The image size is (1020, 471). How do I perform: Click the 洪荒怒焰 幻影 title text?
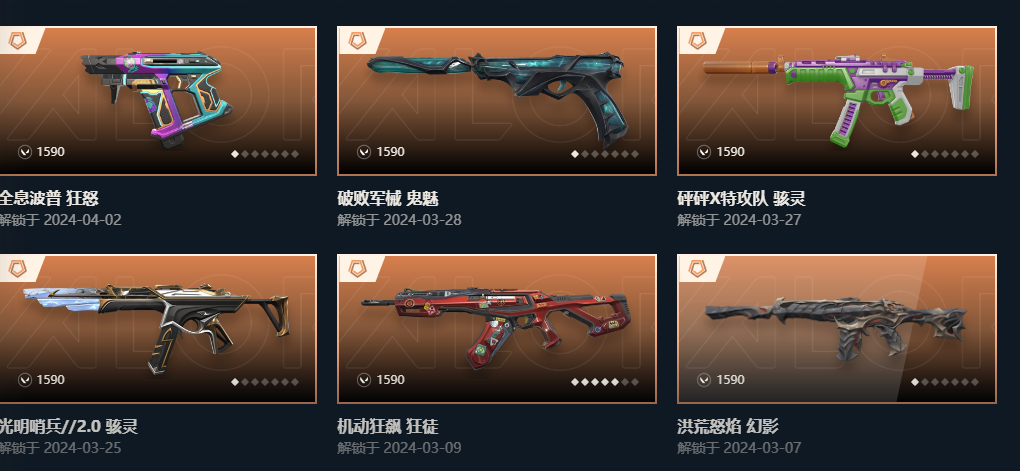[x=727, y=427]
